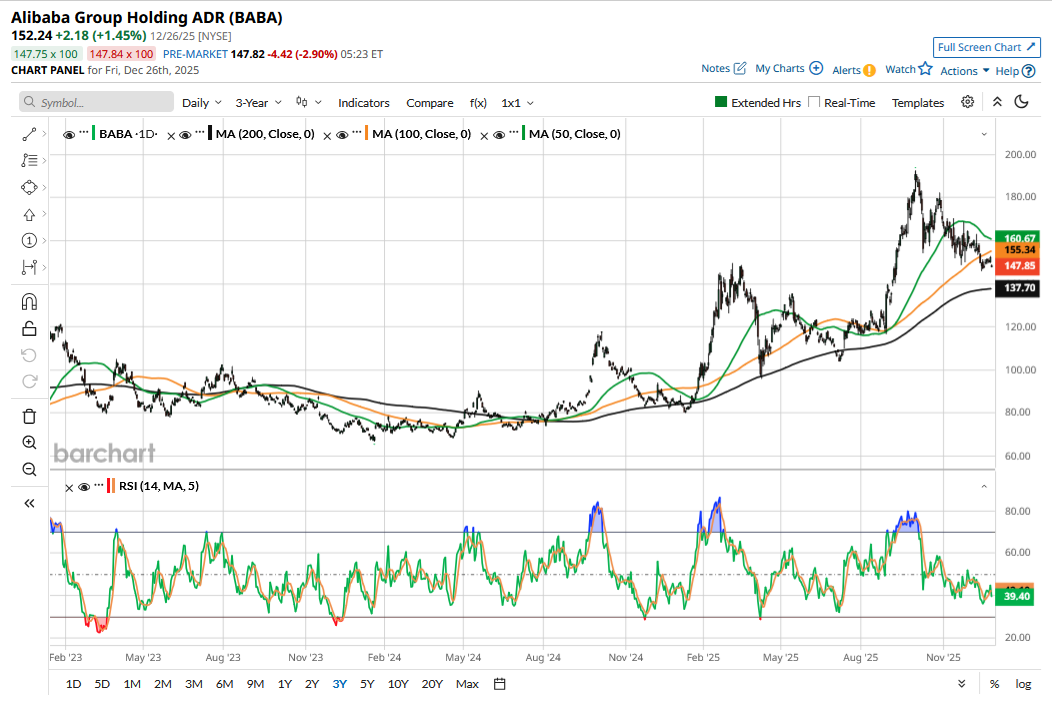Image resolution: width=1052 pixels, height=714 pixels.
Task: Select the trend line drawing tool
Action: tap(29, 133)
